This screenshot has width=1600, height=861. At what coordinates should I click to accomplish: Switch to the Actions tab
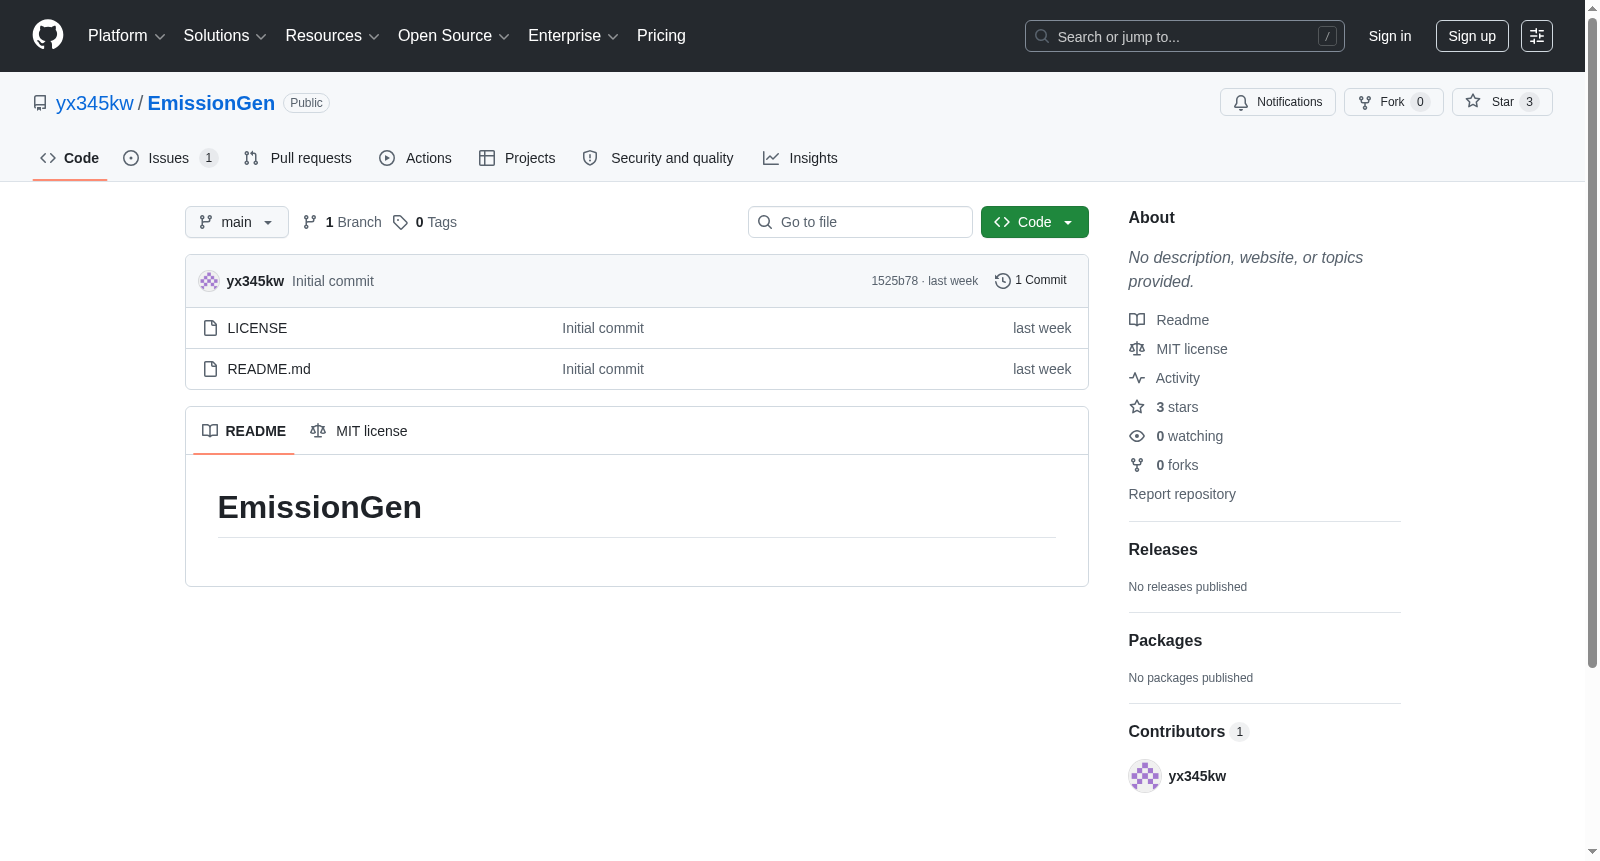coord(416,158)
